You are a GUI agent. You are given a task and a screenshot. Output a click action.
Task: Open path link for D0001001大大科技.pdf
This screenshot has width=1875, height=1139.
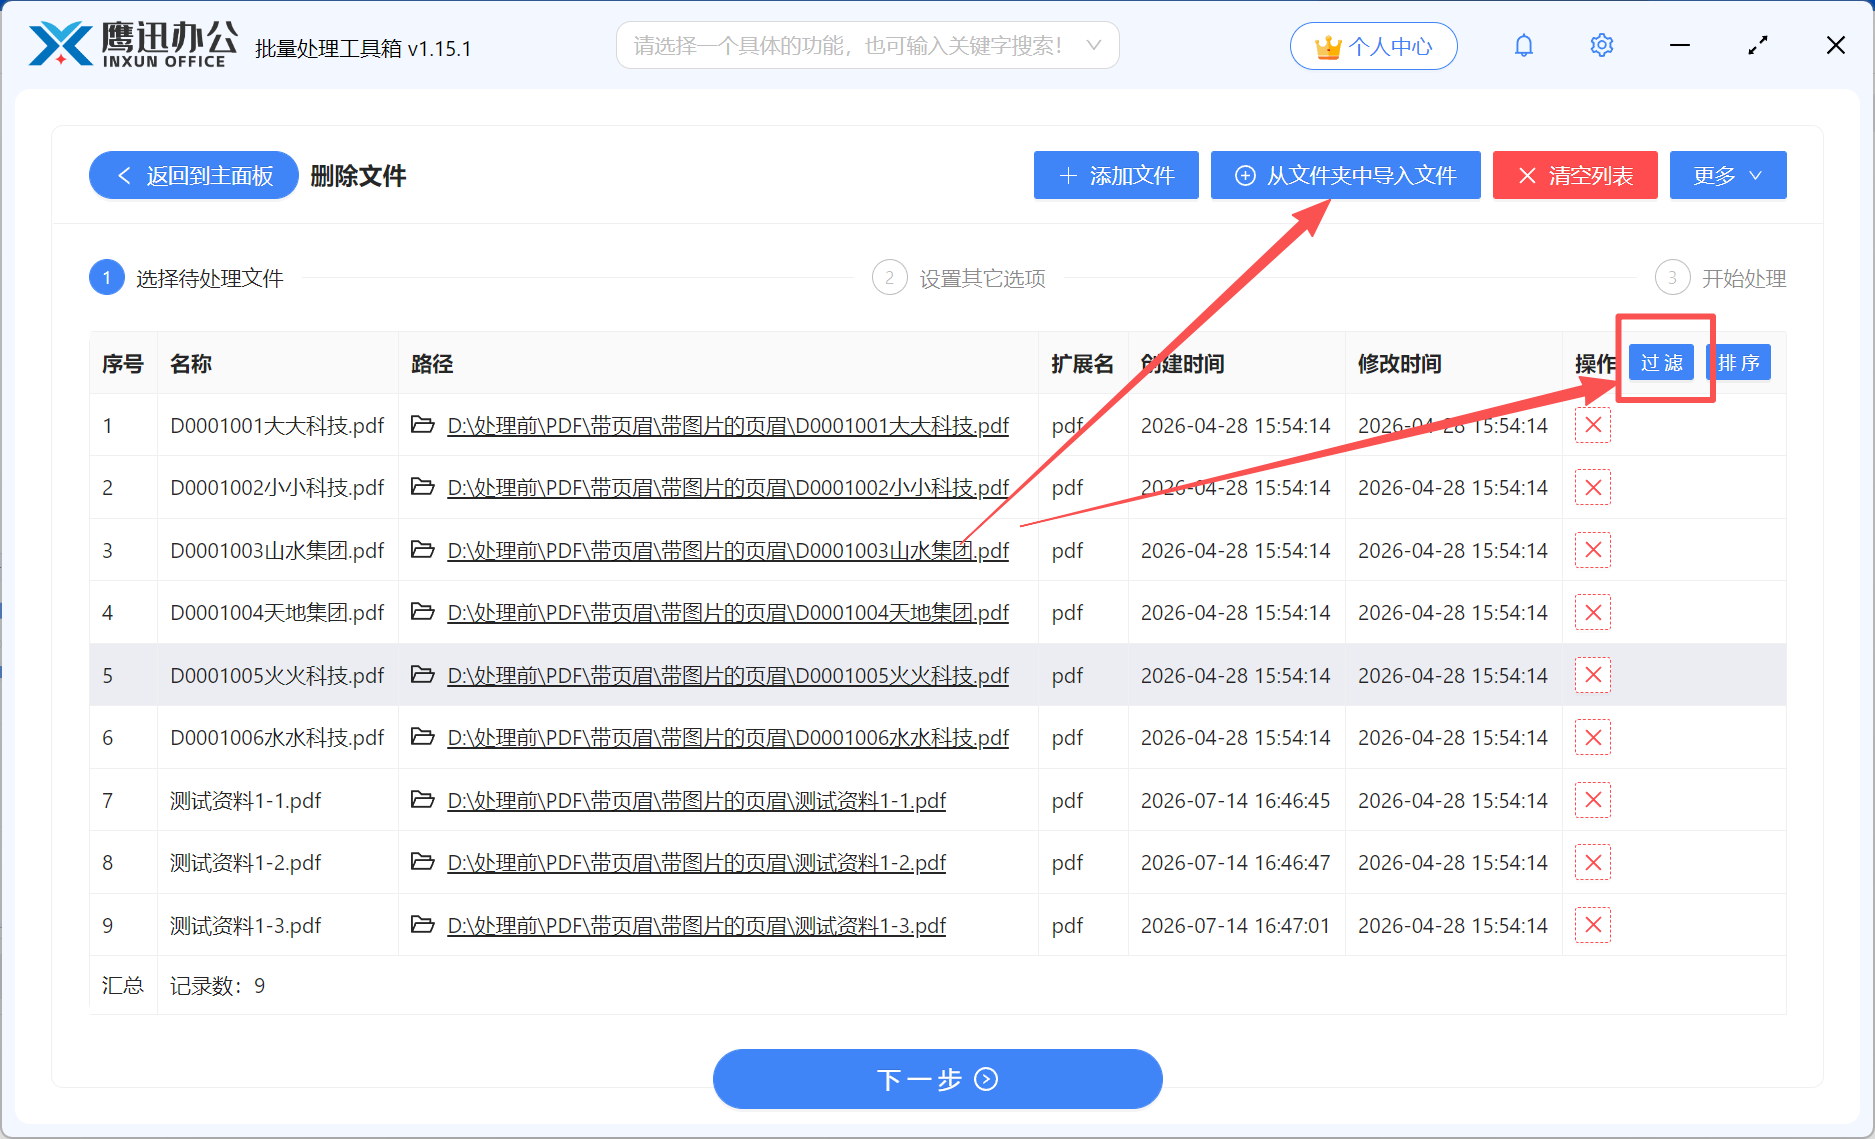(728, 426)
